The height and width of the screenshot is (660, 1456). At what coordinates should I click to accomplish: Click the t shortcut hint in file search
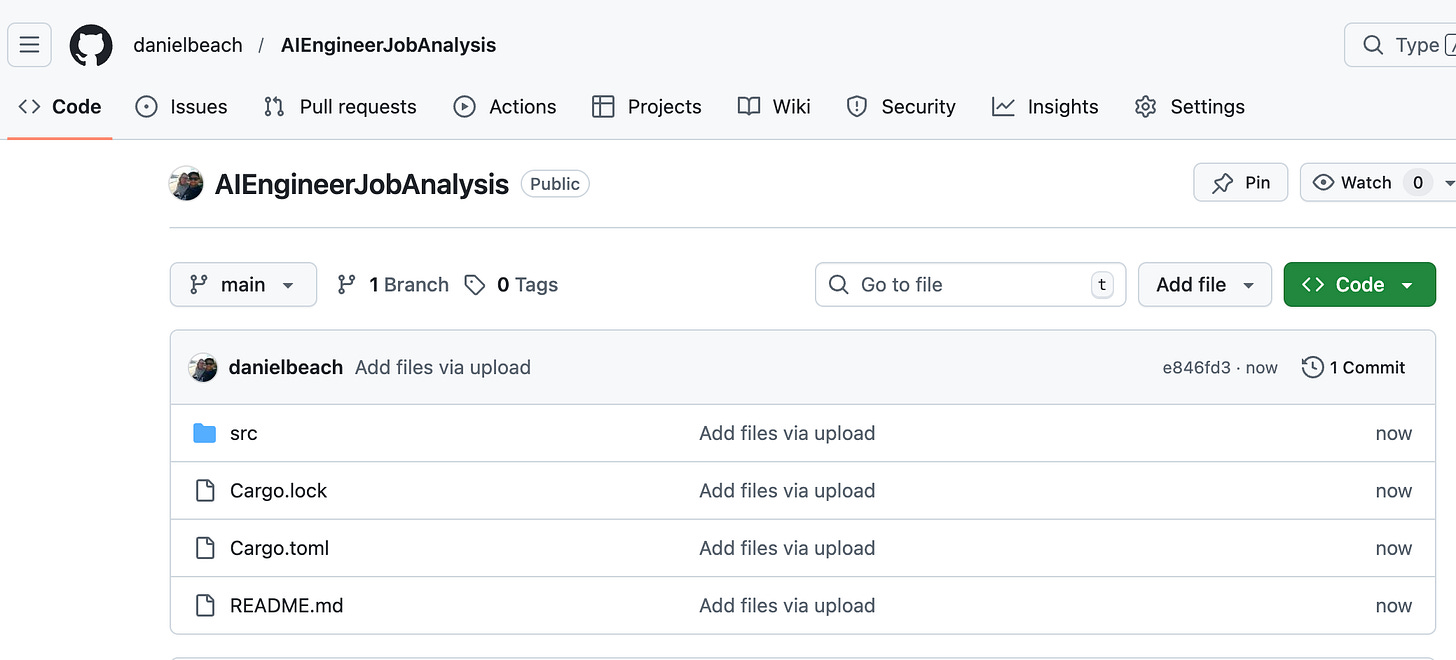tap(1101, 285)
